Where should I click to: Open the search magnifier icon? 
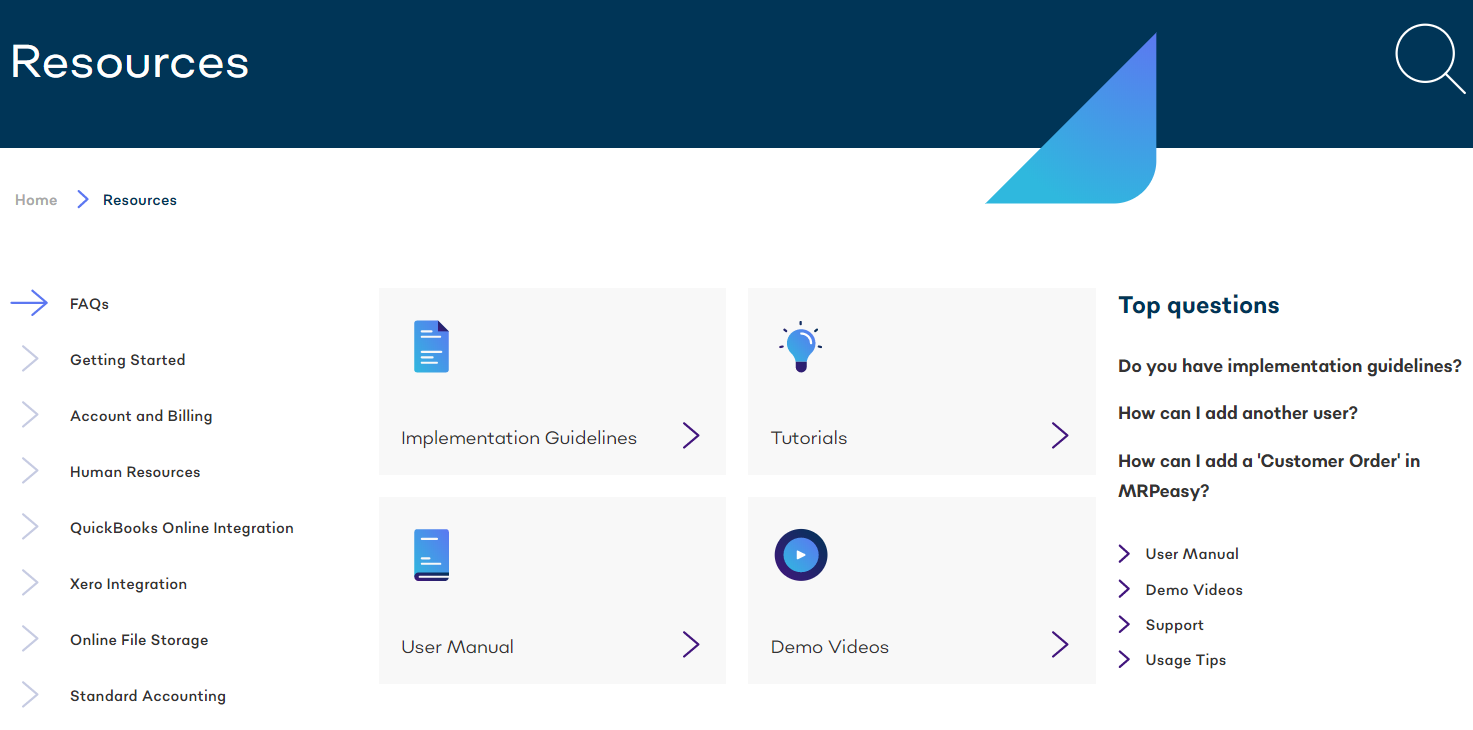(1430, 59)
